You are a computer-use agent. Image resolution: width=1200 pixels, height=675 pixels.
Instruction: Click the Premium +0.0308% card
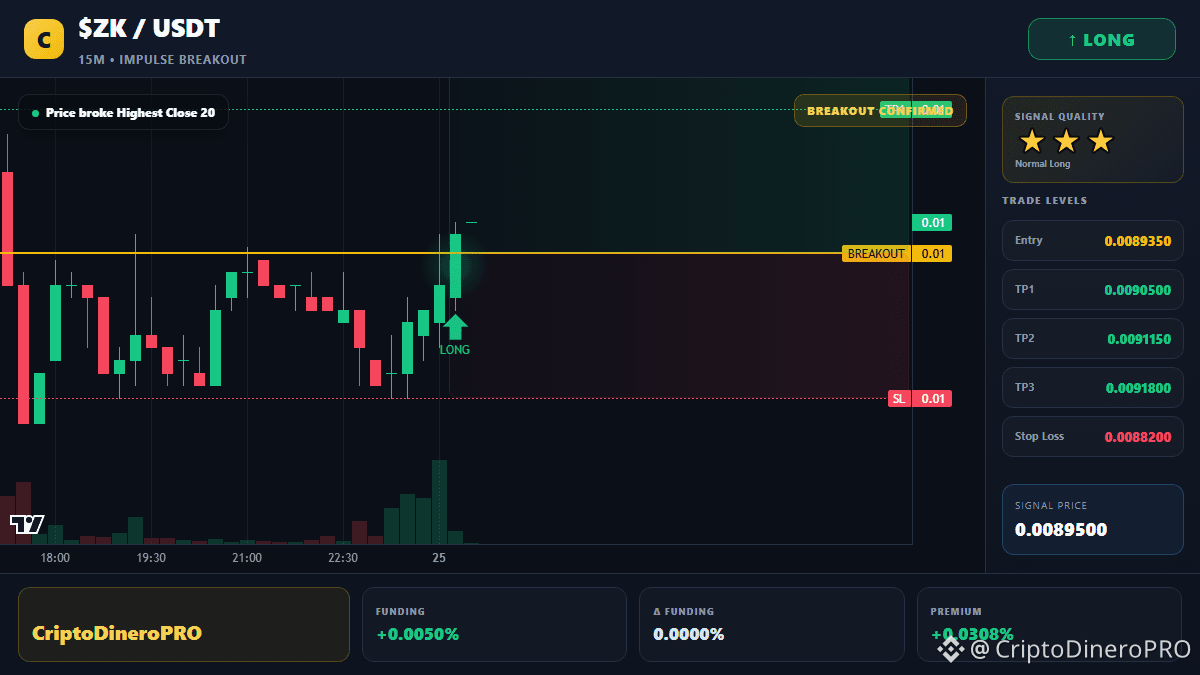click(x=1049, y=624)
